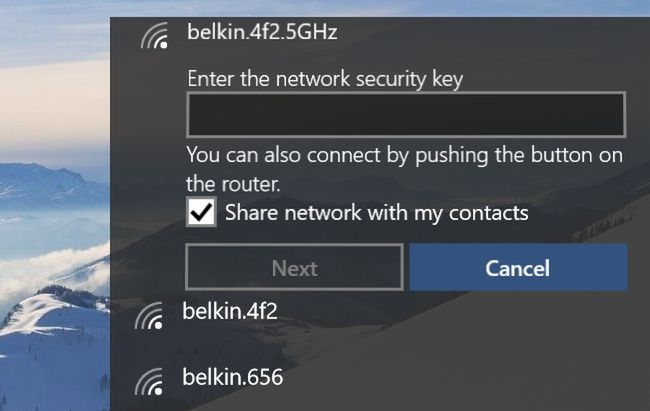650x411 pixels.
Task: Click the belkin.4f2.5GHz network title
Action: (262, 32)
